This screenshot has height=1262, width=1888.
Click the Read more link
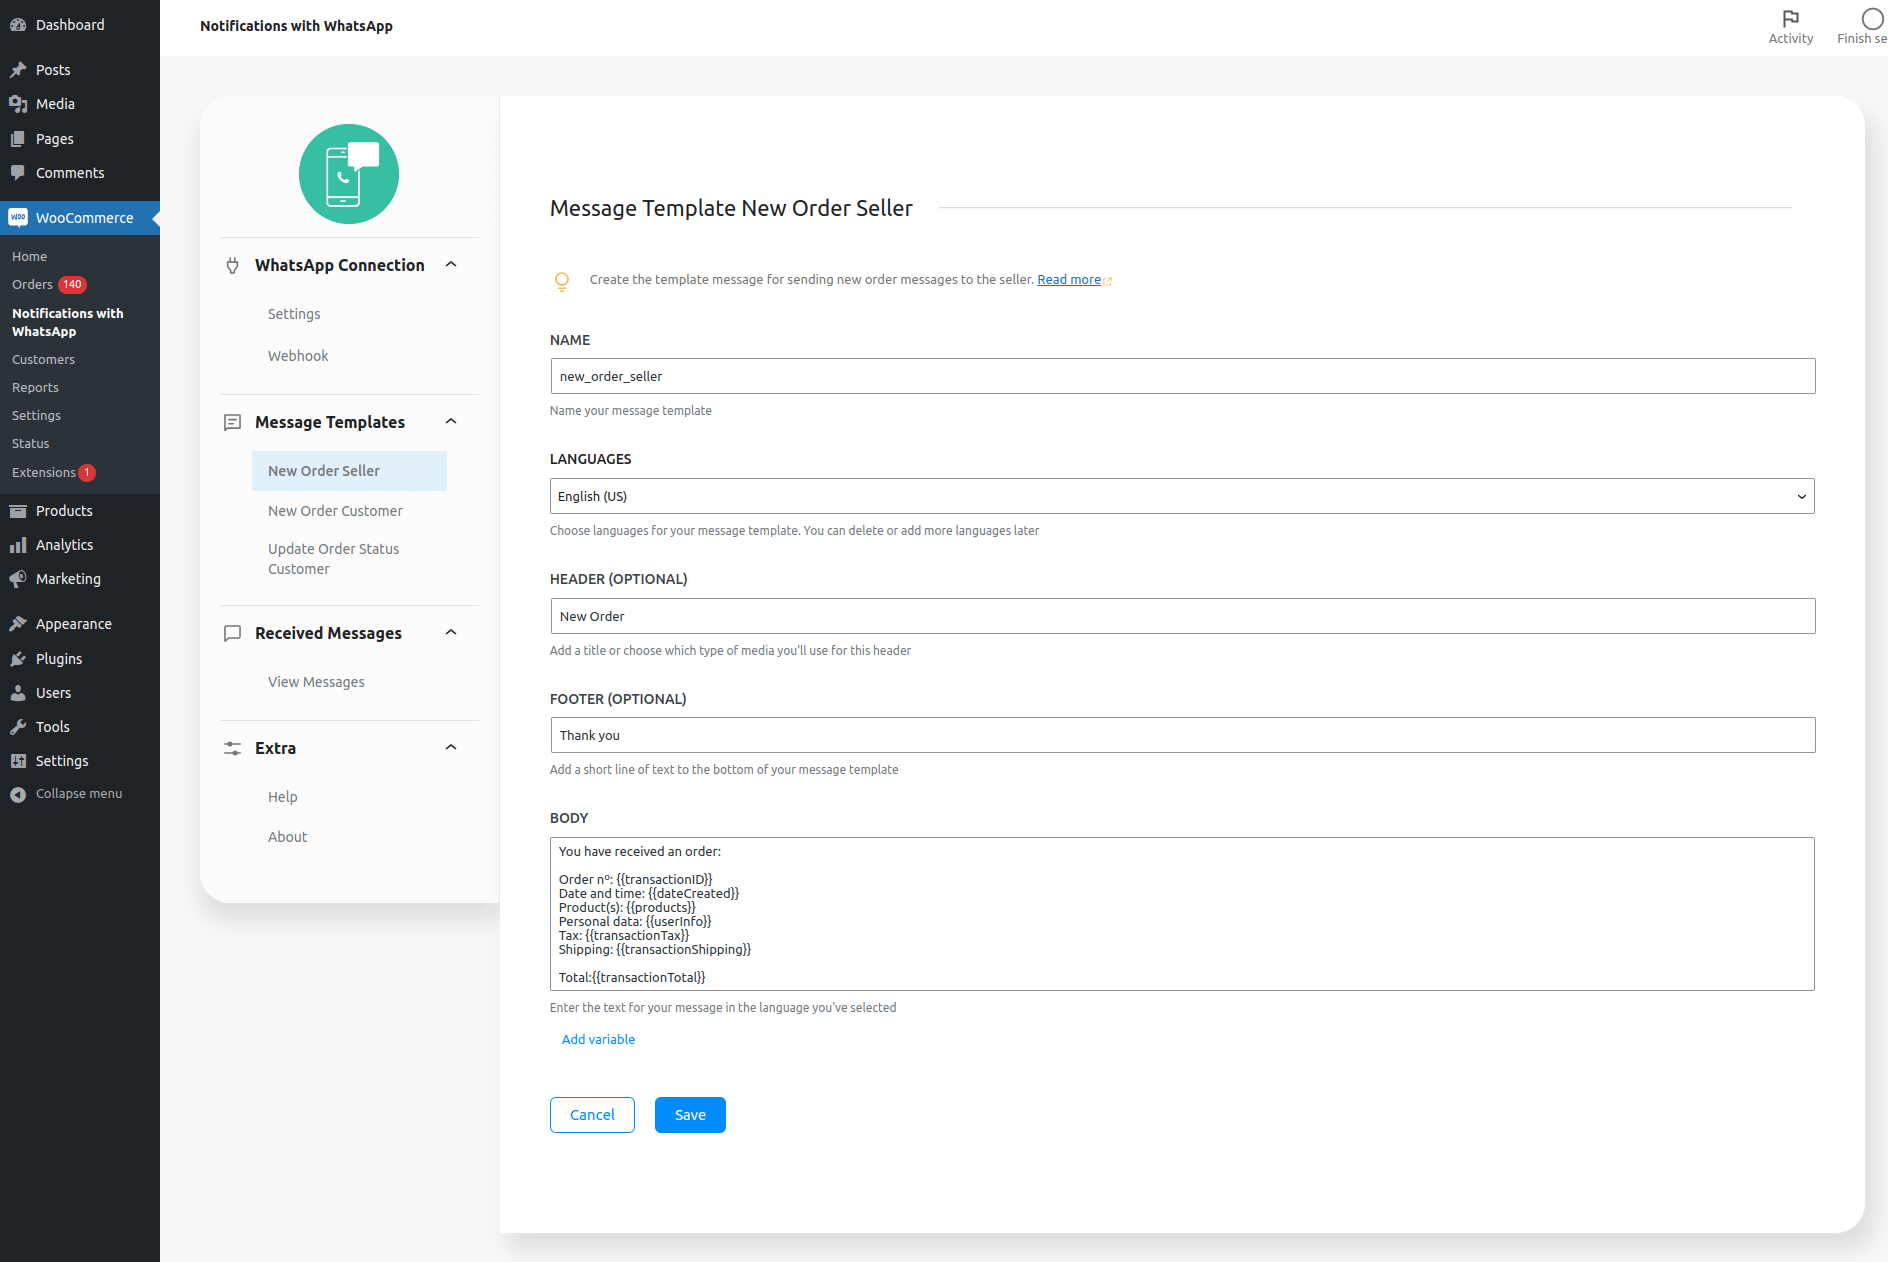[1068, 279]
